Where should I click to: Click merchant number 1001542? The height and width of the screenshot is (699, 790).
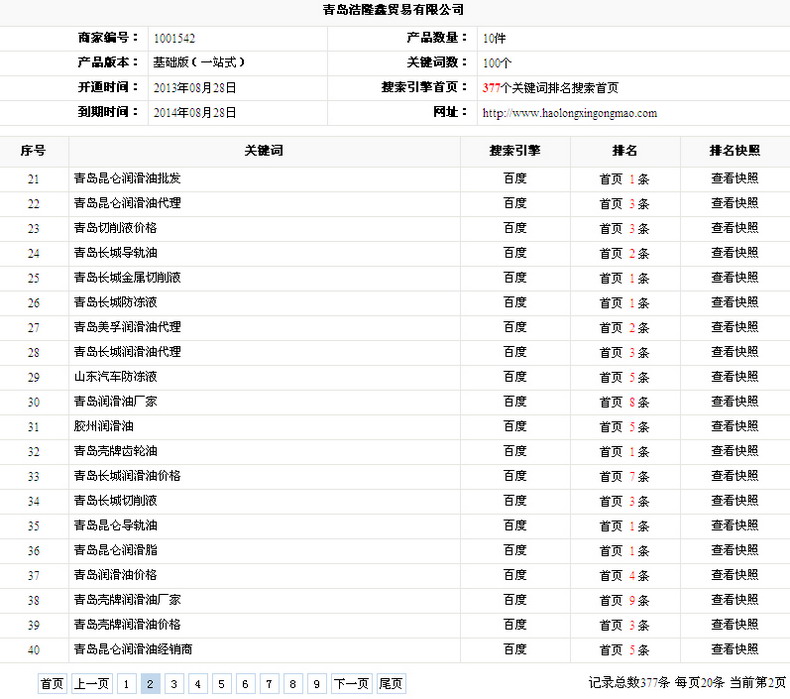coord(174,38)
